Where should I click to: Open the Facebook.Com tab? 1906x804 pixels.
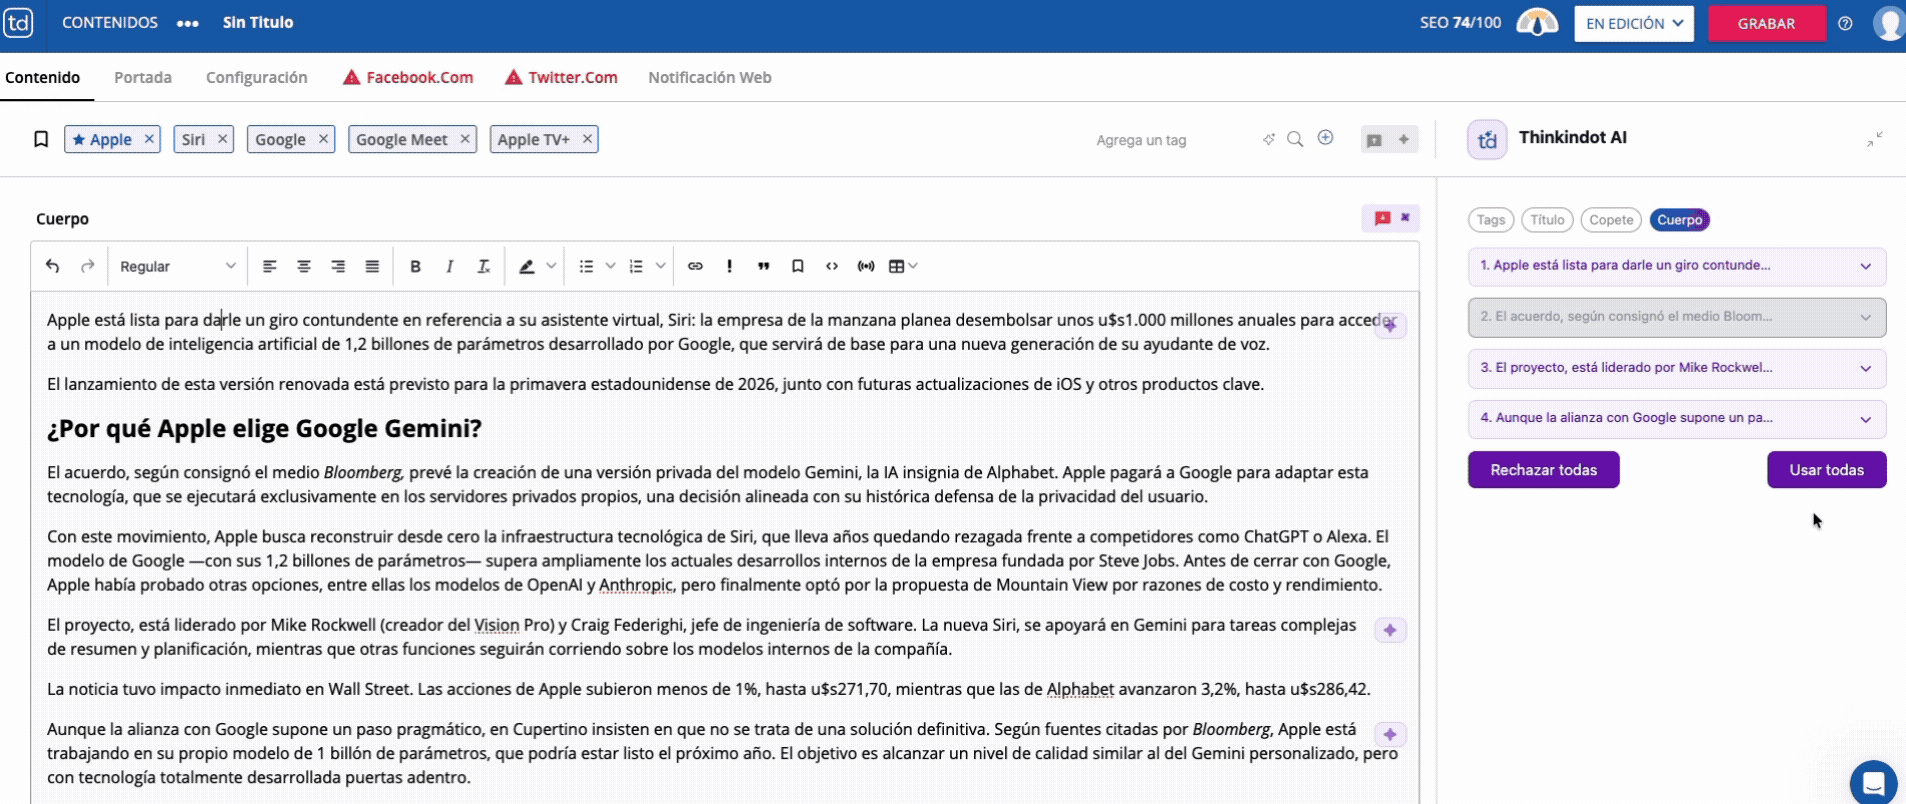pos(408,77)
